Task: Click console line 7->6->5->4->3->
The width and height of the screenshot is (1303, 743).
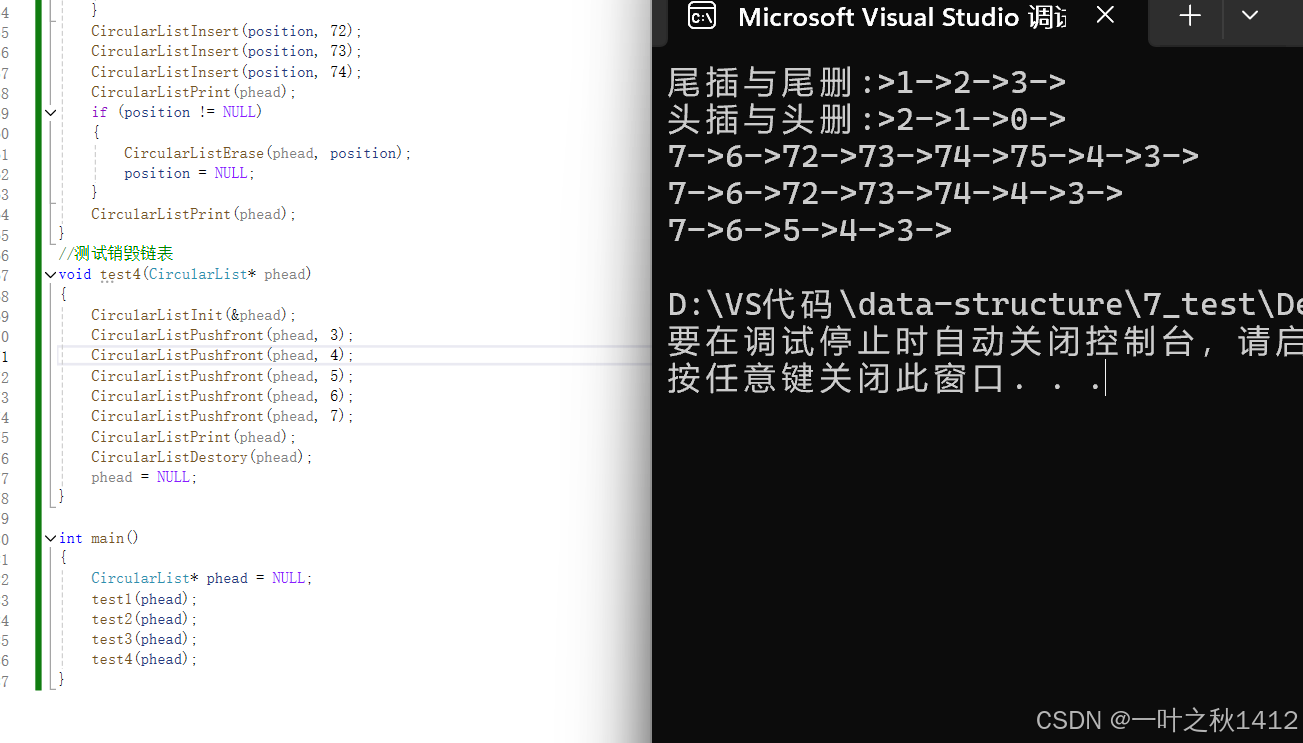Action: pyautogui.click(x=810, y=230)
